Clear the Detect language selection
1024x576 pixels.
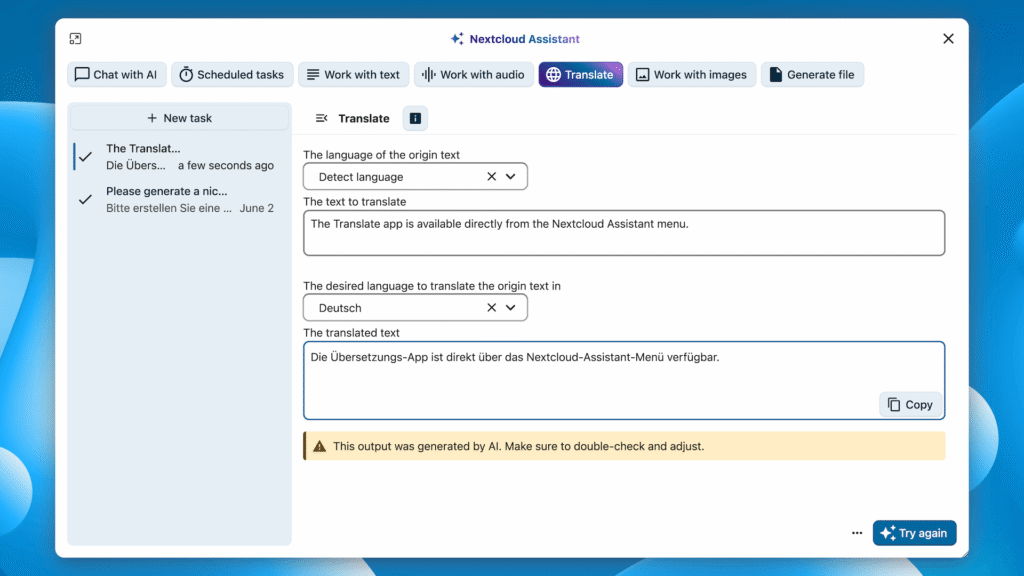coord(492,176)
